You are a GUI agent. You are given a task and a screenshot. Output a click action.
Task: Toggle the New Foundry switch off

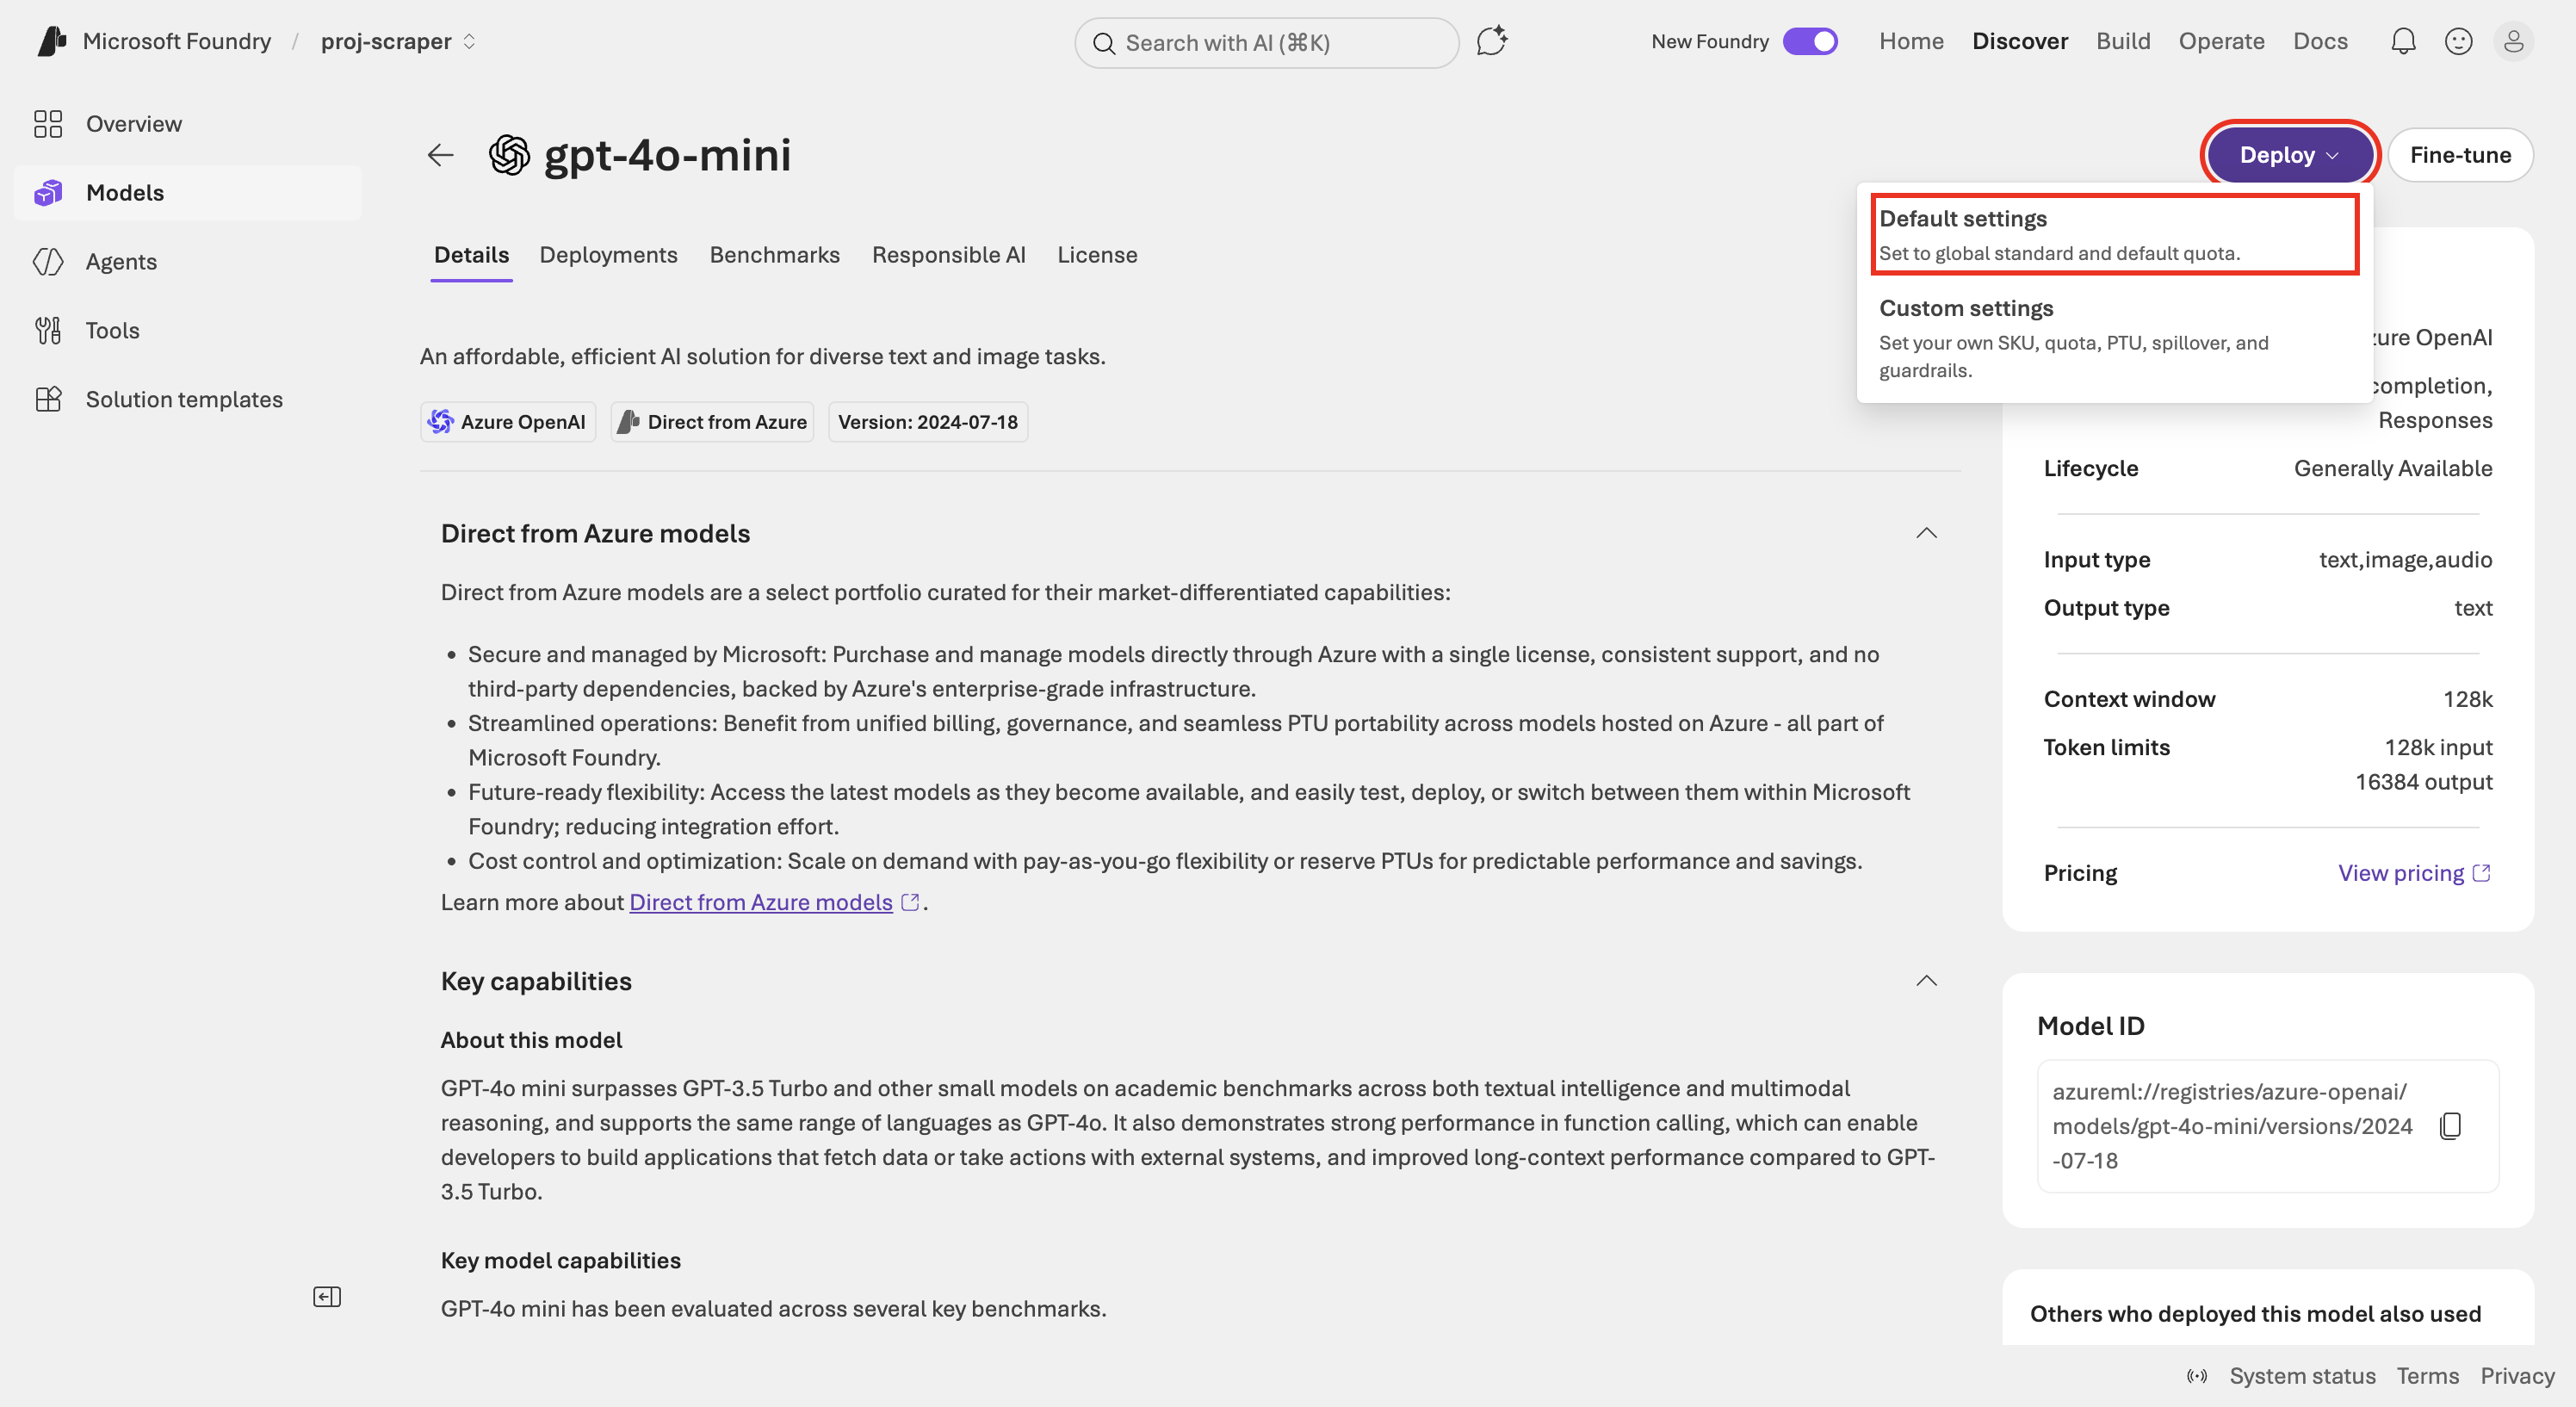pyautogui.click(x=1810, y=41)
